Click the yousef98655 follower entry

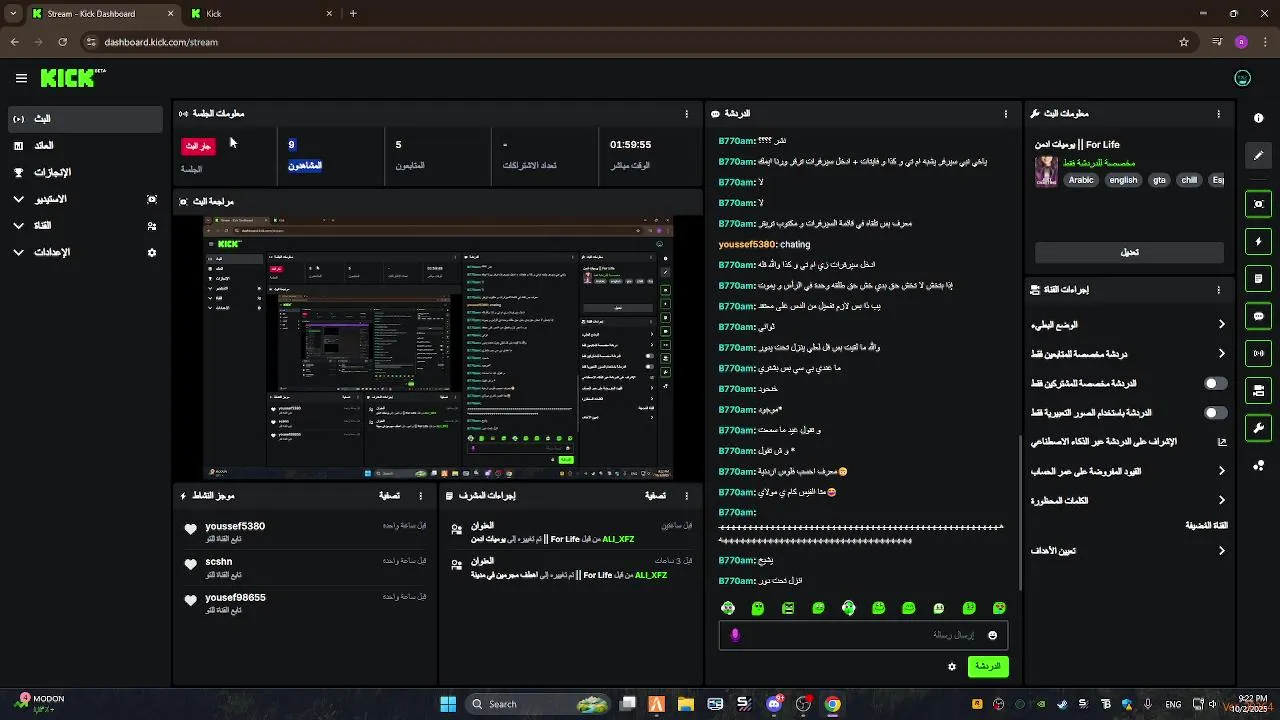305,603
